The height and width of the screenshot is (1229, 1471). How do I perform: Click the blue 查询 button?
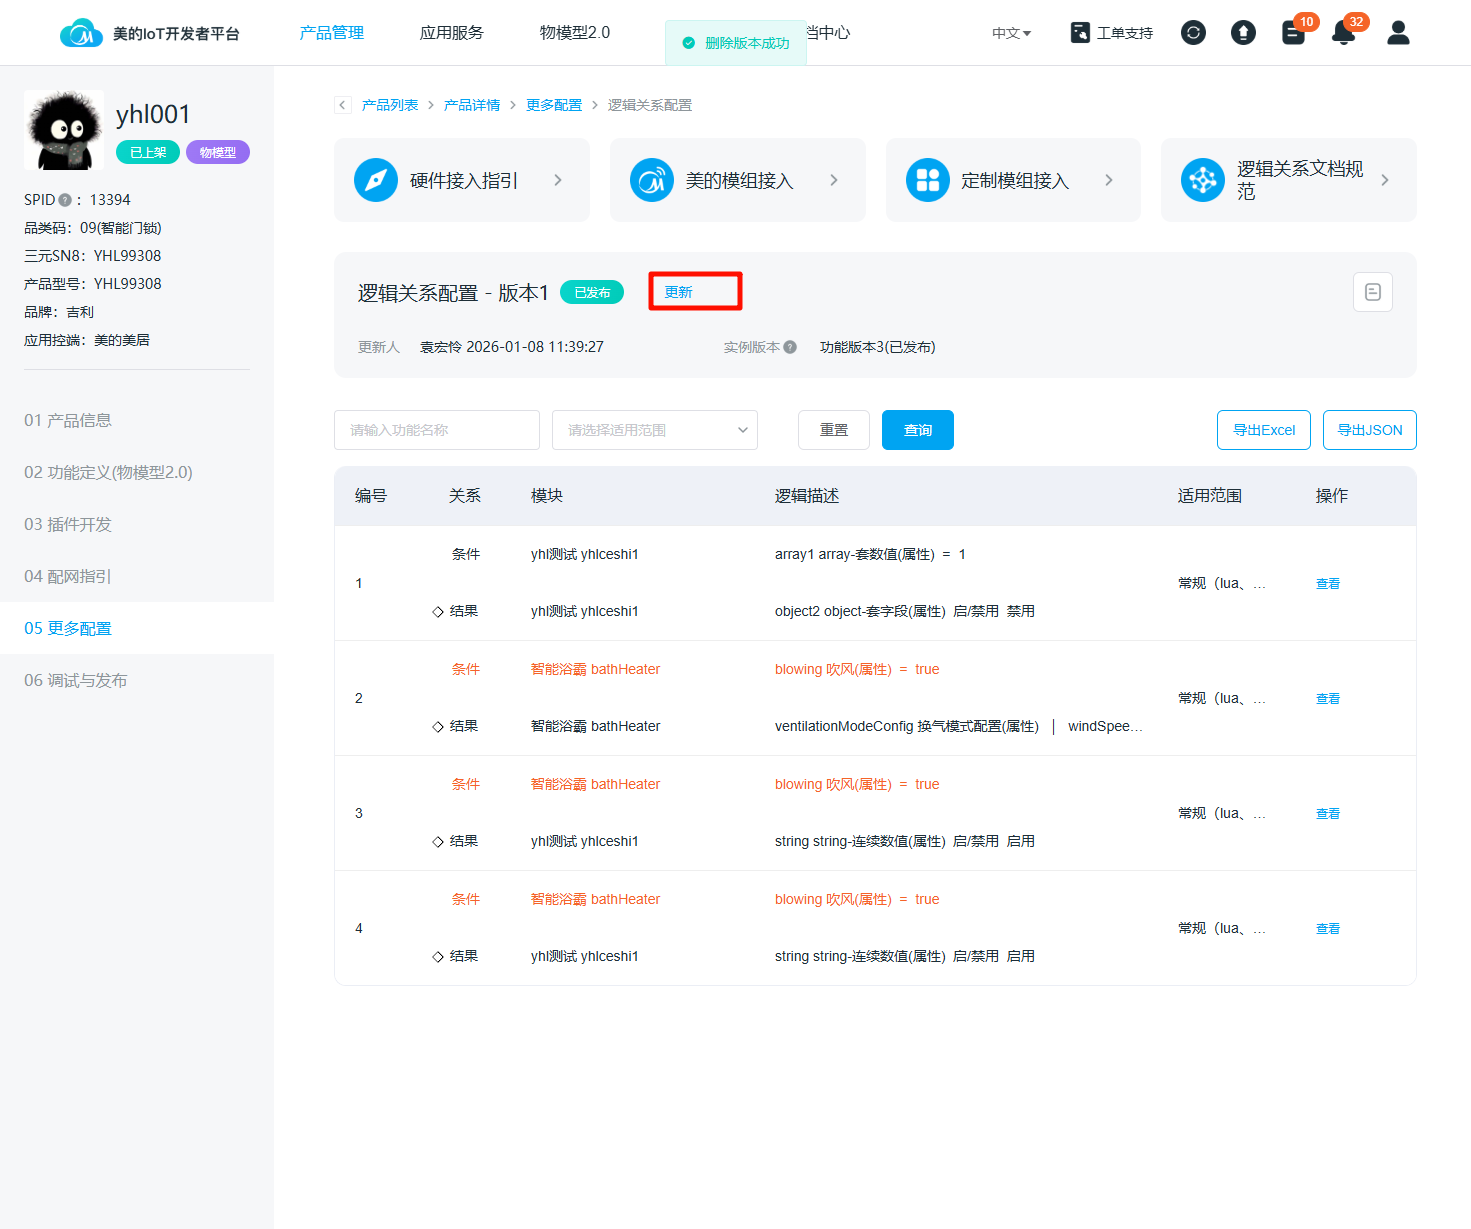tap(918, 430)
